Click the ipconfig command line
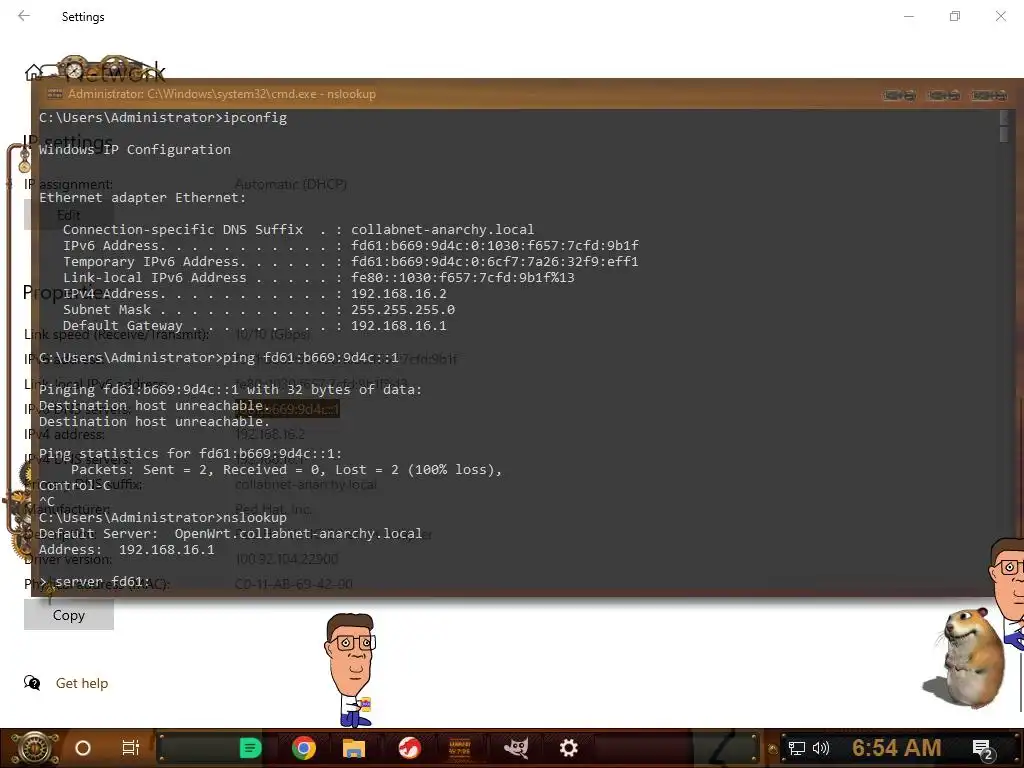Image resolution: width=1024 pixels, height=768 pixels. (163, 118)
